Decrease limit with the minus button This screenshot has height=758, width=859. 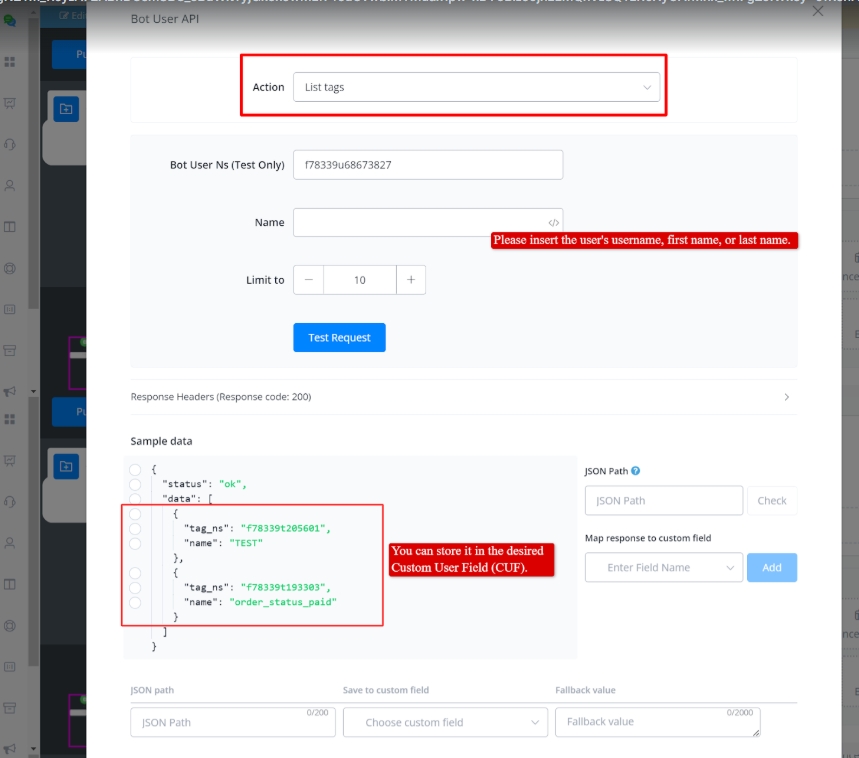point(308,280)
